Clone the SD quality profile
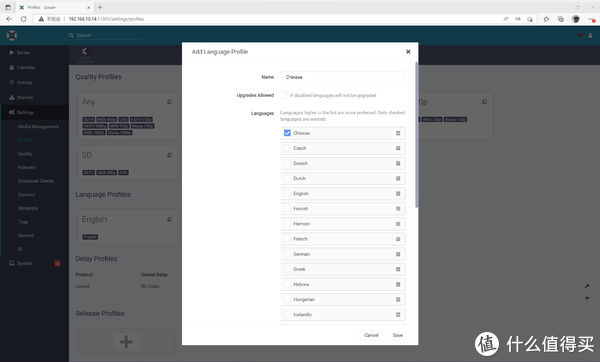600x362 pixels. coord(170,155)
